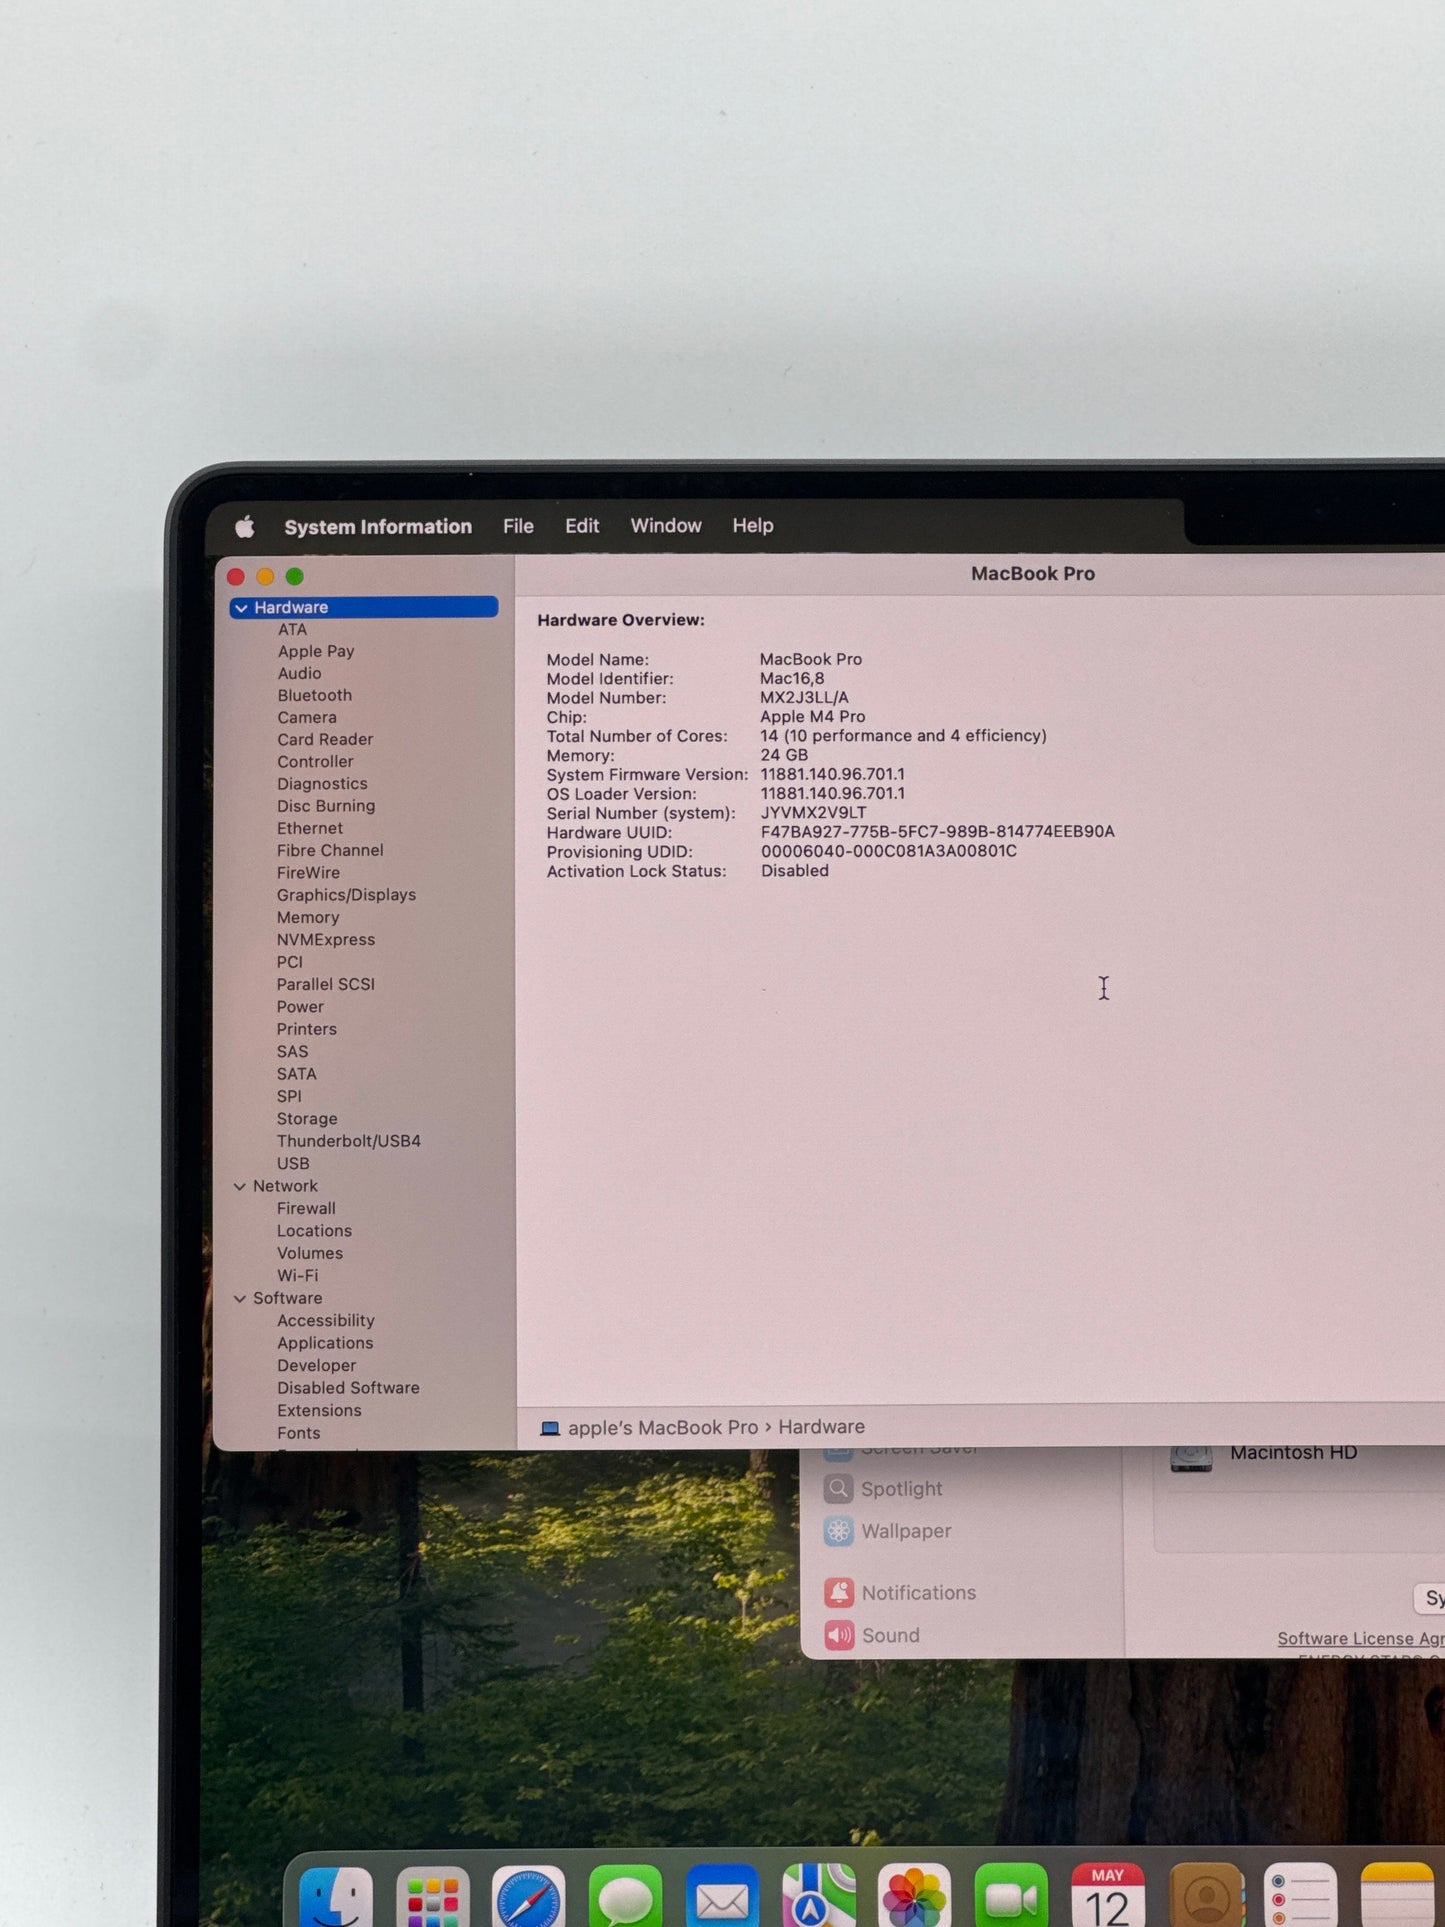
Task: Zoom the window with the green button
Action: tap(294, 577)
